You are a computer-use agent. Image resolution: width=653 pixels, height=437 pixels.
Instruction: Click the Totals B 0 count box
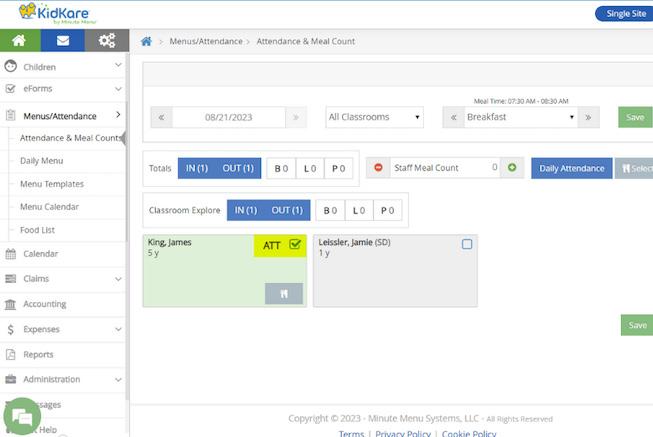pos(281,168)
